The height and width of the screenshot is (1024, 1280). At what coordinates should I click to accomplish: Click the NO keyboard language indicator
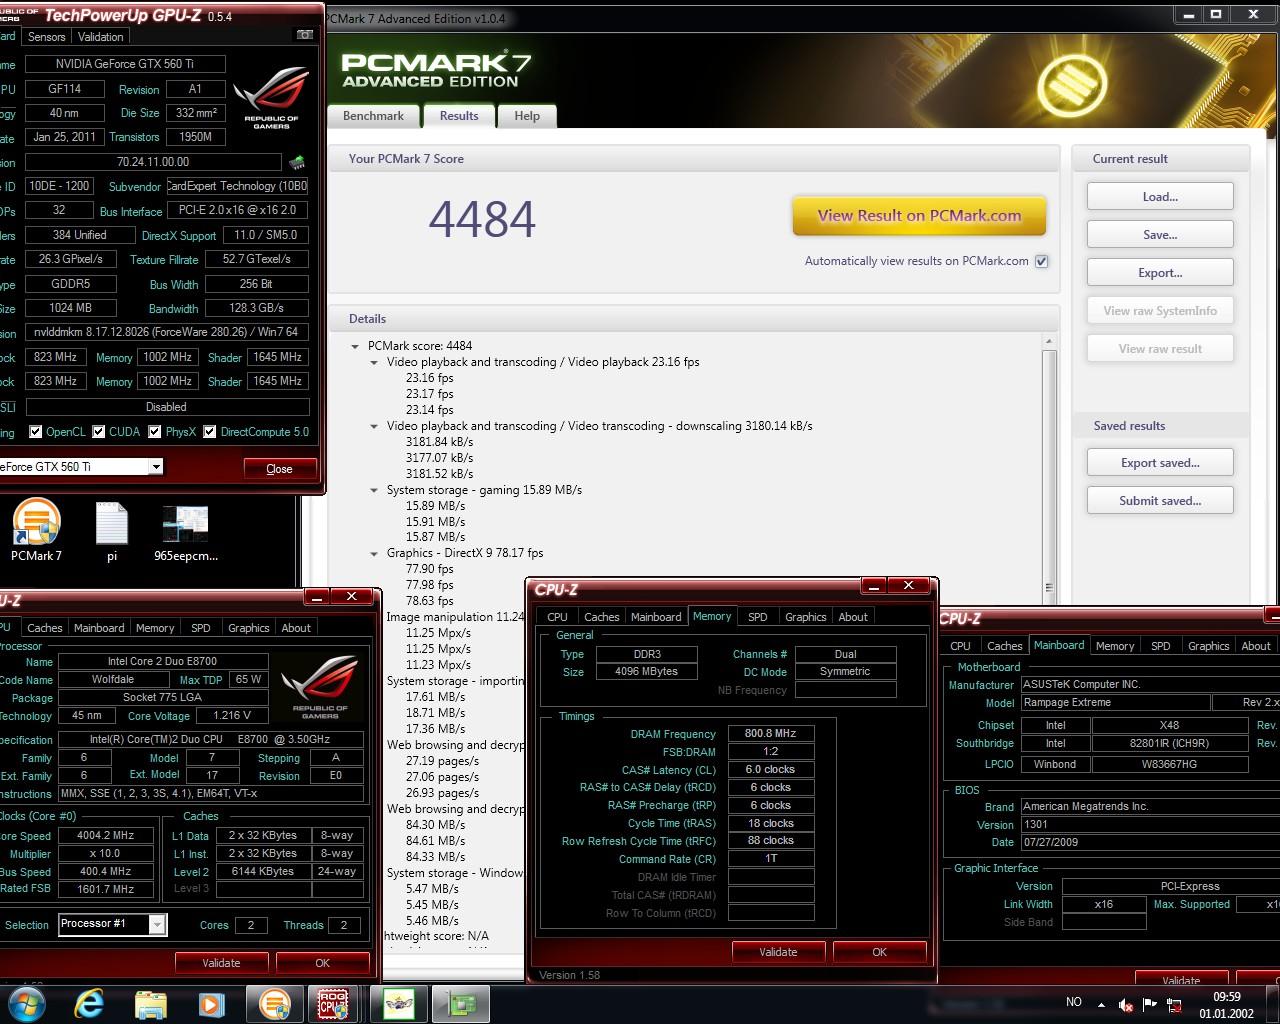coord(1074,1002)
